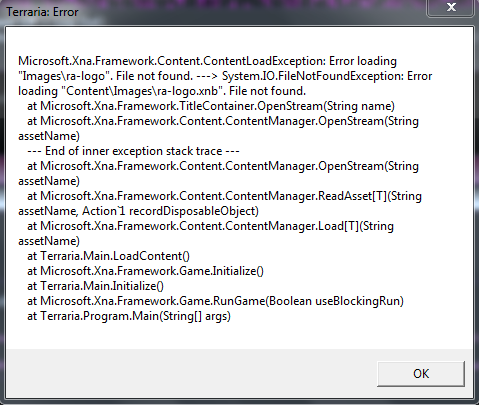Viewport: 479px width, 405px height.
Task: Click the "Terraria: Error" title bar text
Action: coord(42,12)
